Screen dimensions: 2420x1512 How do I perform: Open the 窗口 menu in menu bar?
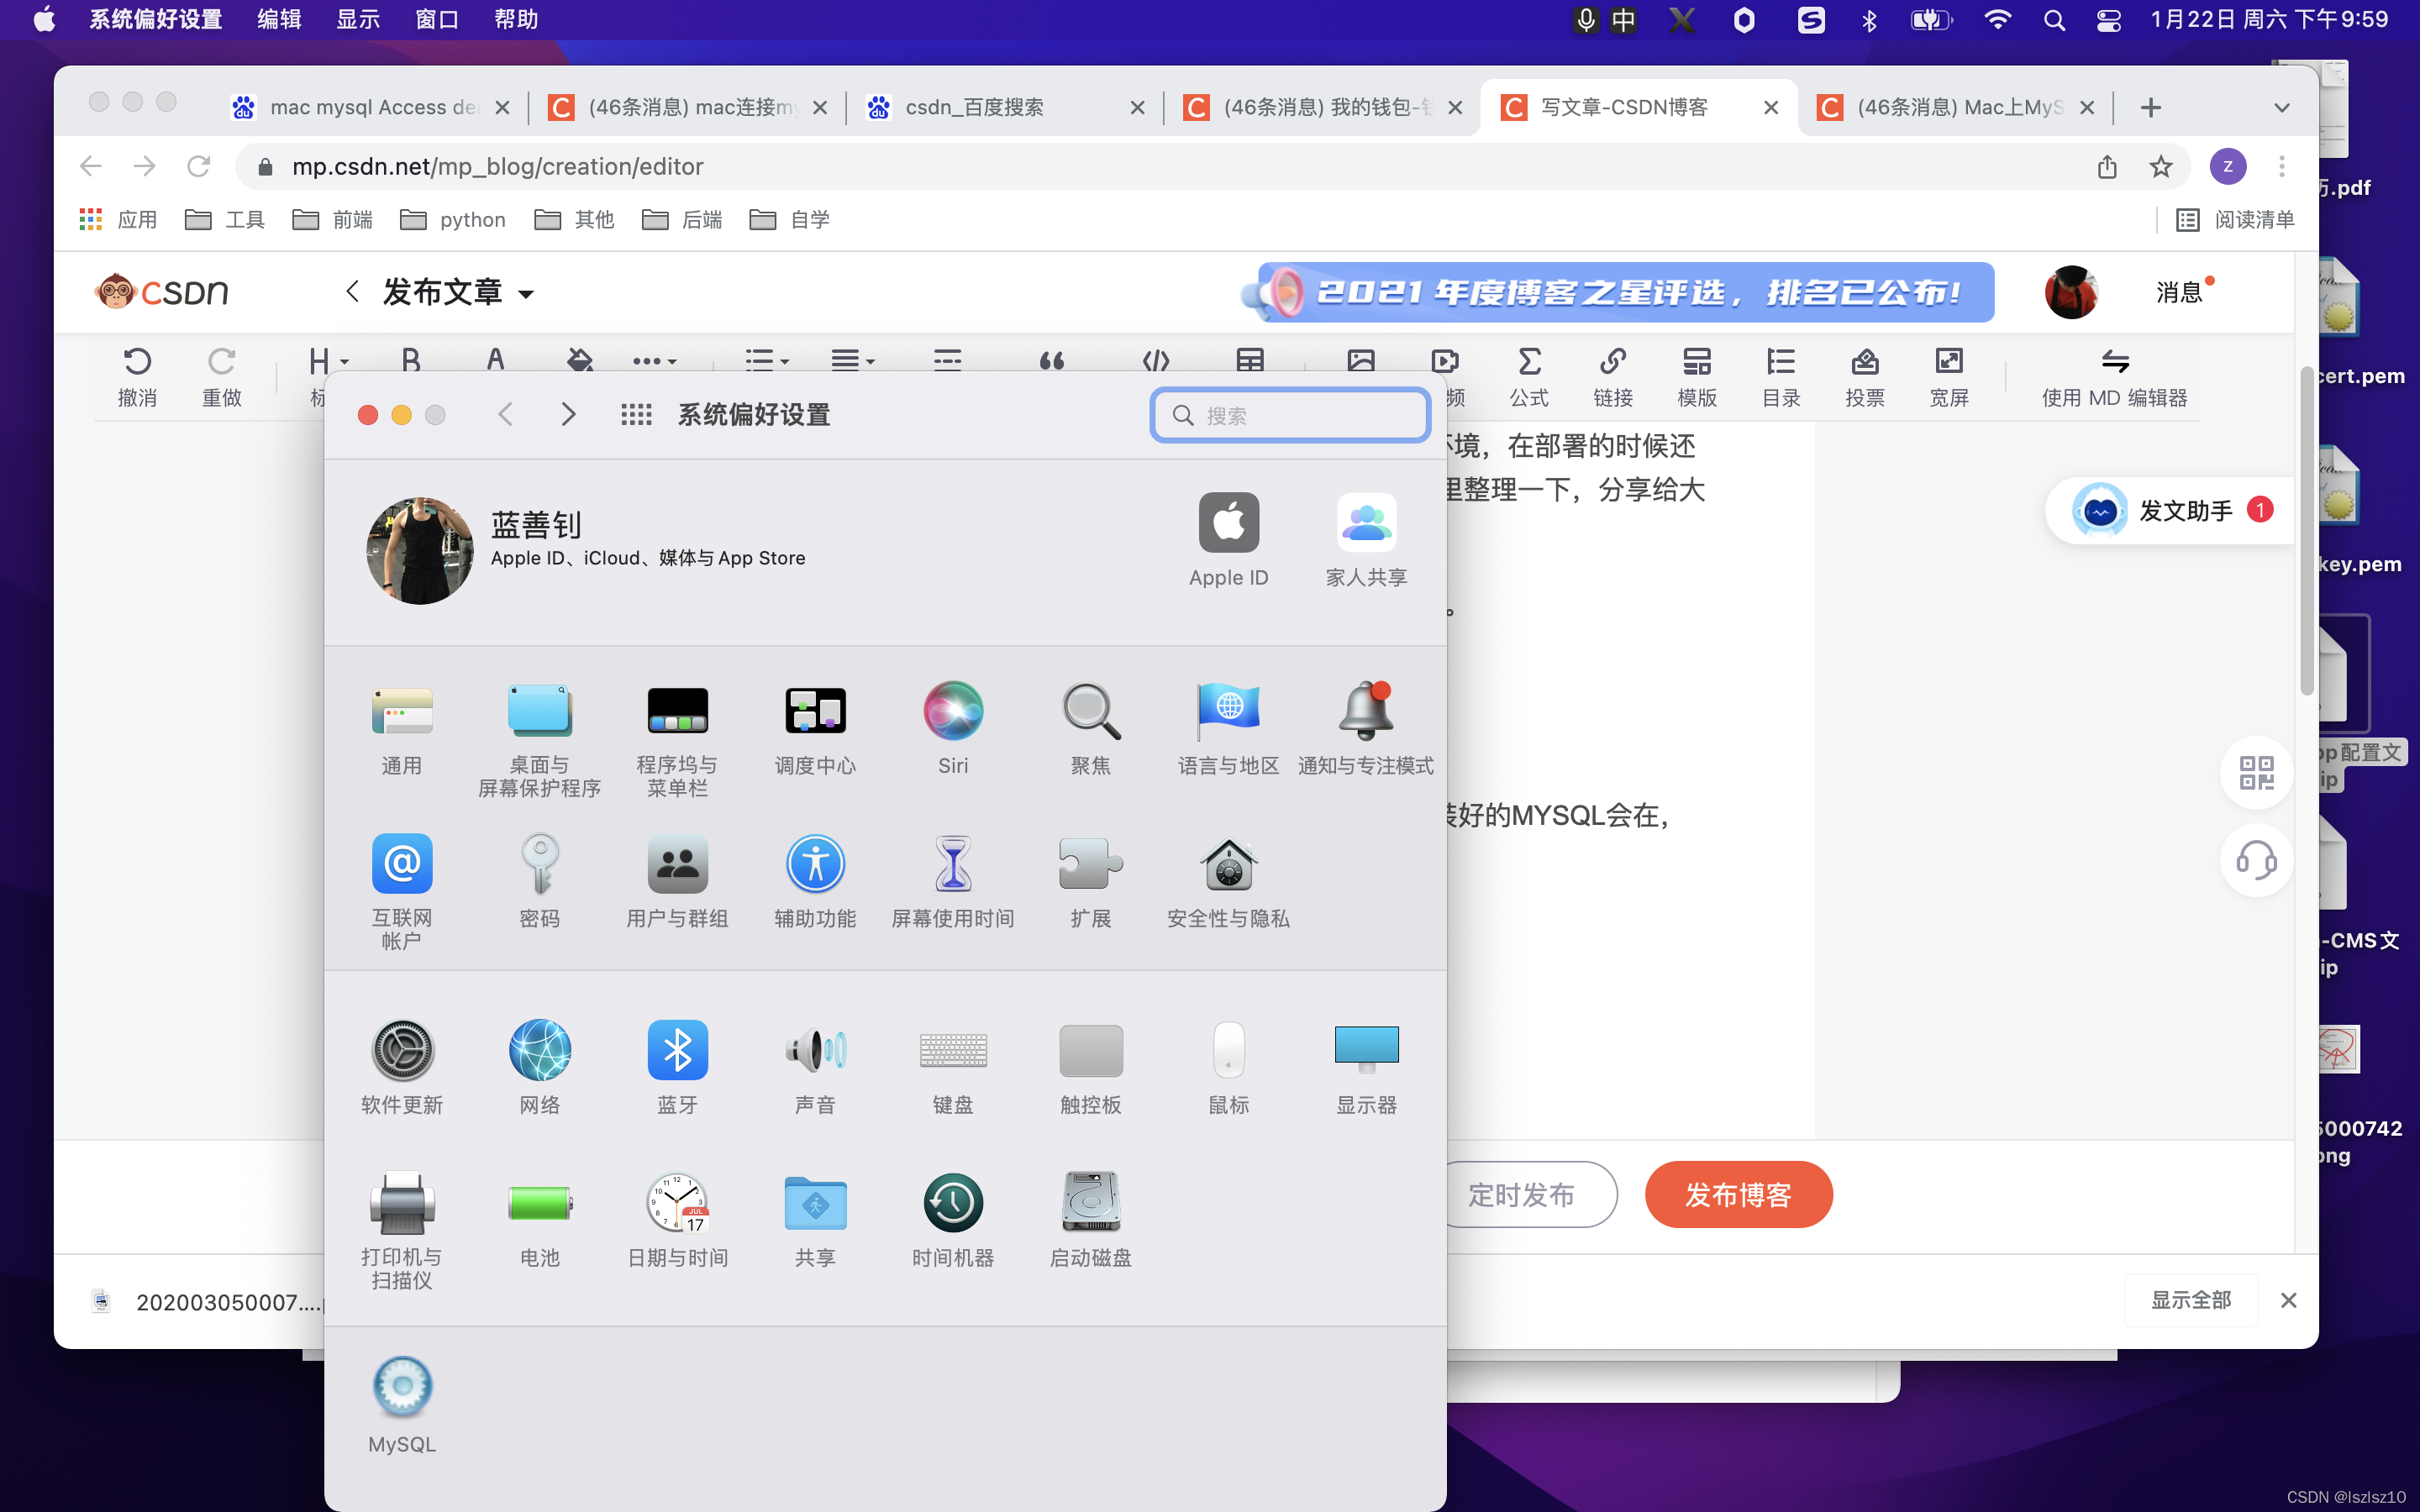[x=437, y=19]
